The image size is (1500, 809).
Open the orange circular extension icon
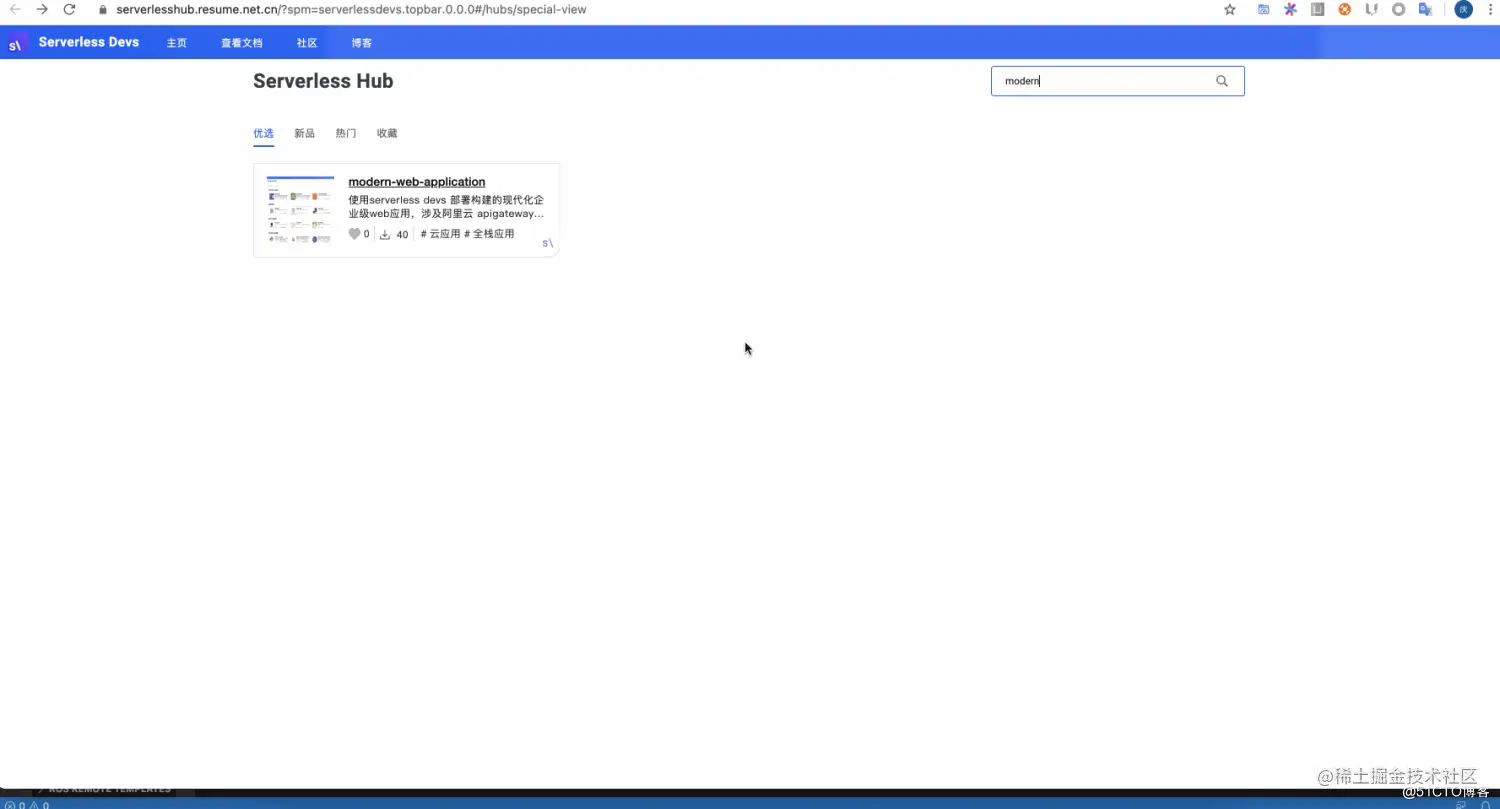tap(1345, 9)
